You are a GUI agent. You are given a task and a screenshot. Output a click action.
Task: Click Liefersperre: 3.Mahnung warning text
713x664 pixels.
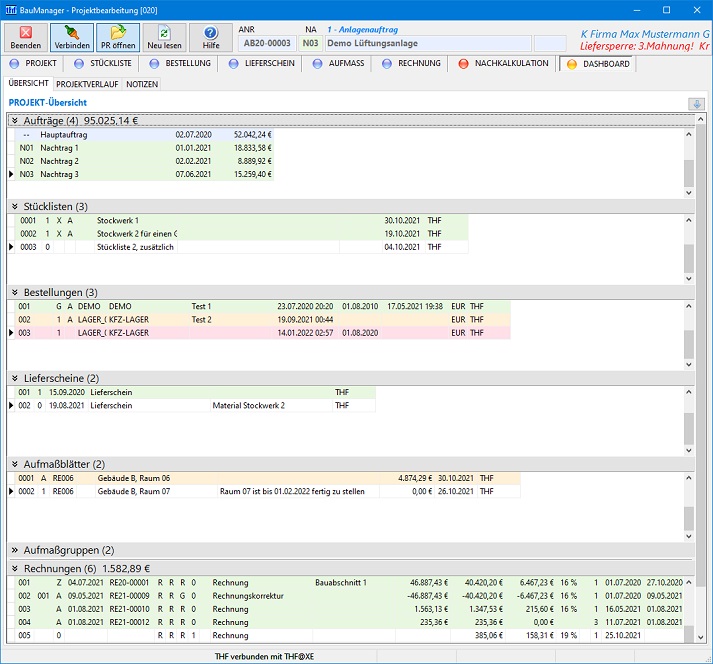click(x=644, y=46)
